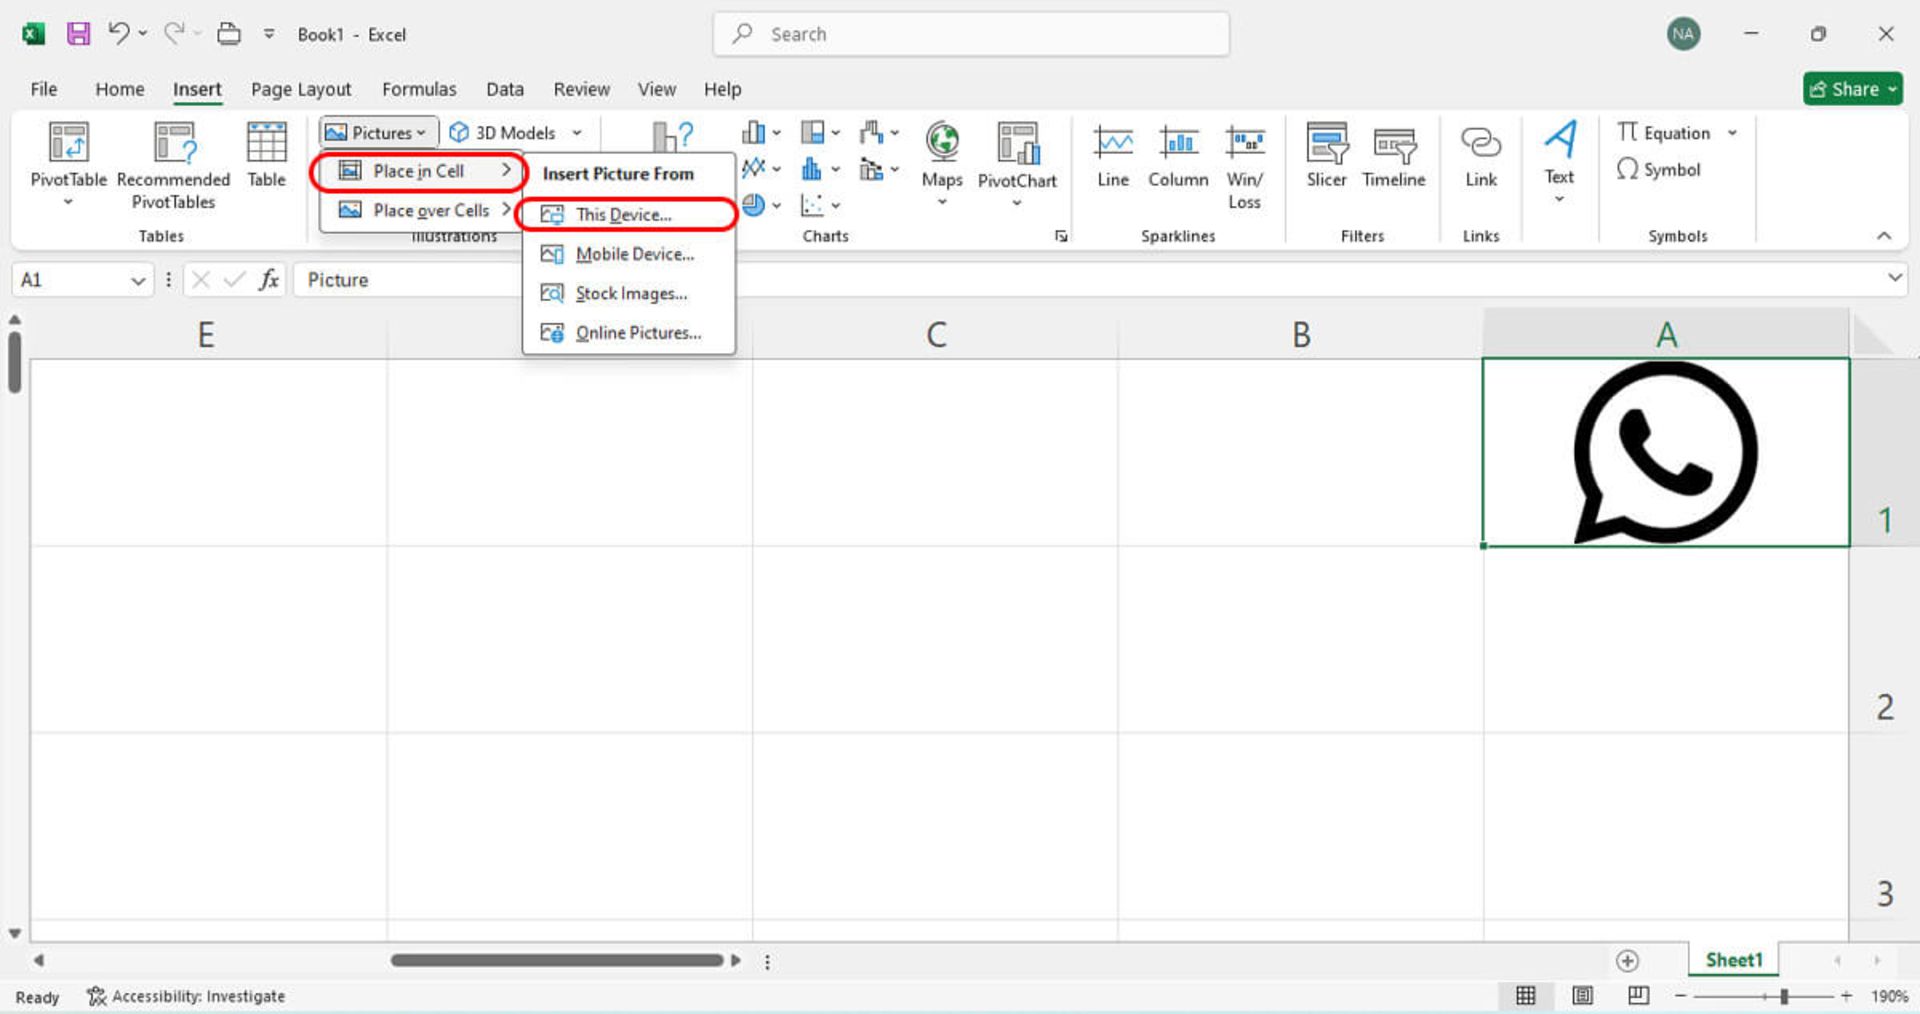The height and width of the screenshot is (1014, 1920).
Task: Switch to Page Layout view icon
Action: (x=1582, y=995)
